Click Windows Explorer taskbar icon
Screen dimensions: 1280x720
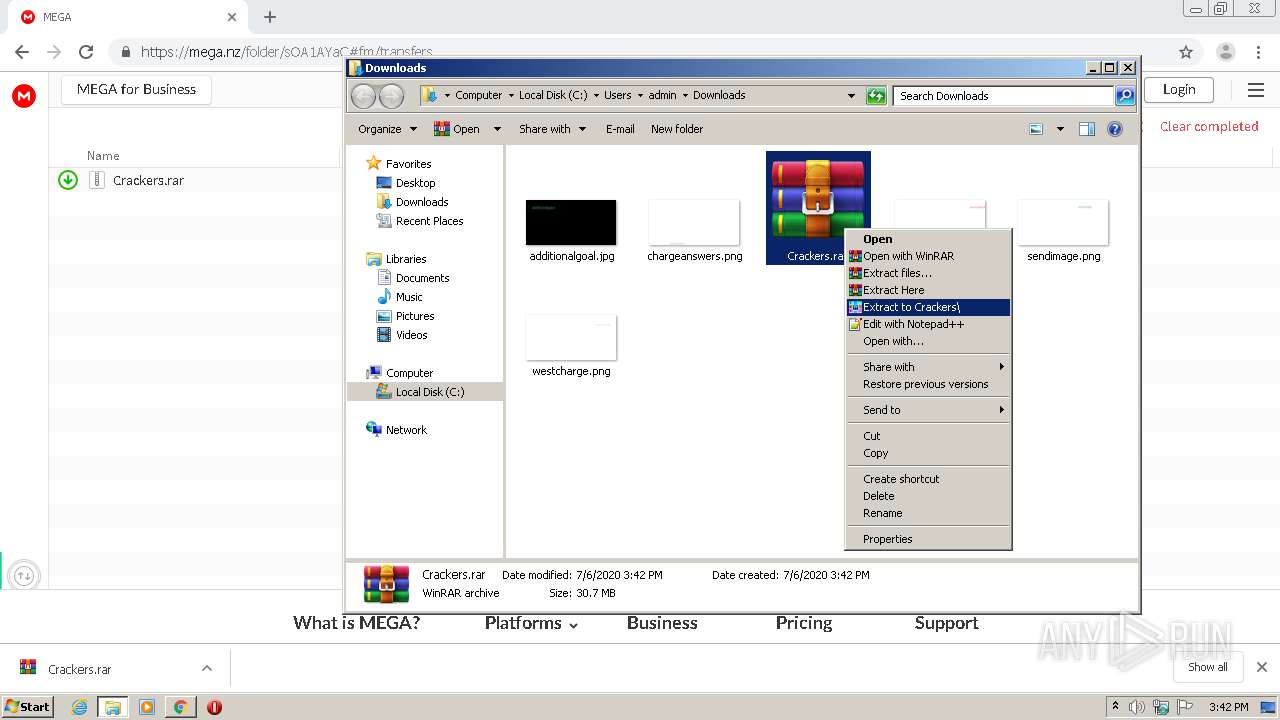[113, 707]
